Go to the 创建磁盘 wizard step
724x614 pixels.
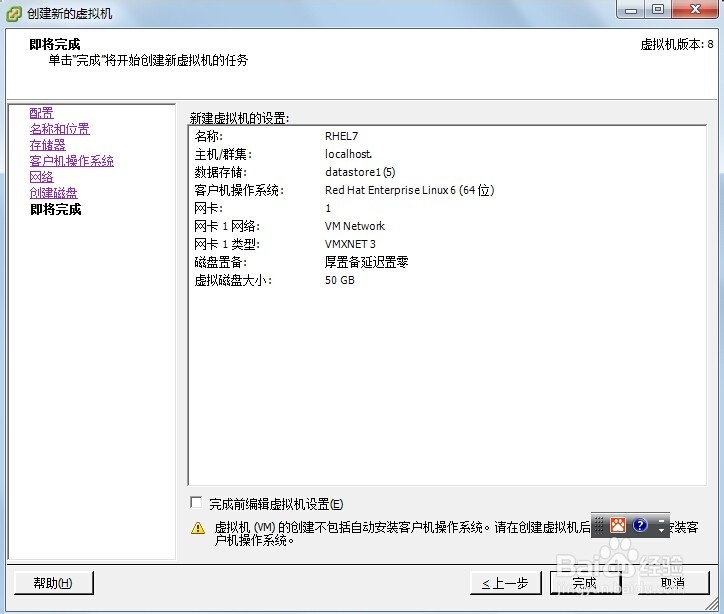54,193
